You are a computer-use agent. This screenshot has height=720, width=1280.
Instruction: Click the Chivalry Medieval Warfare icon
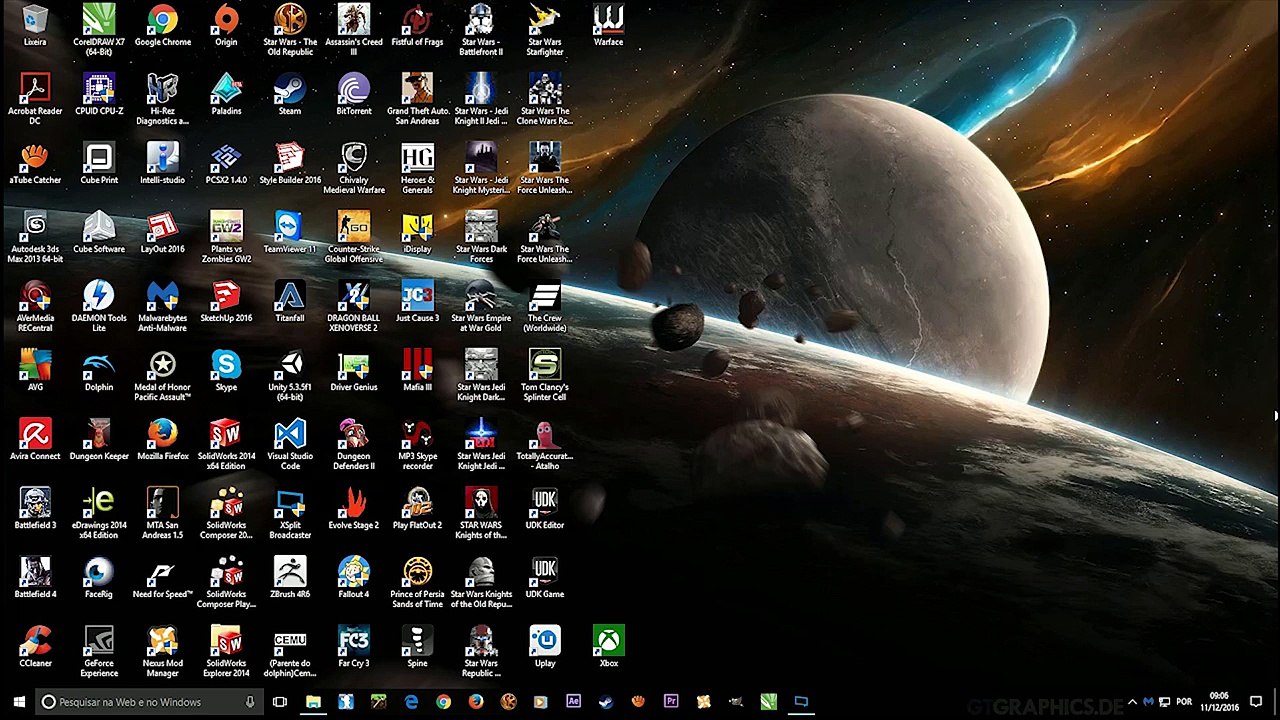click(x=353, y=168)
